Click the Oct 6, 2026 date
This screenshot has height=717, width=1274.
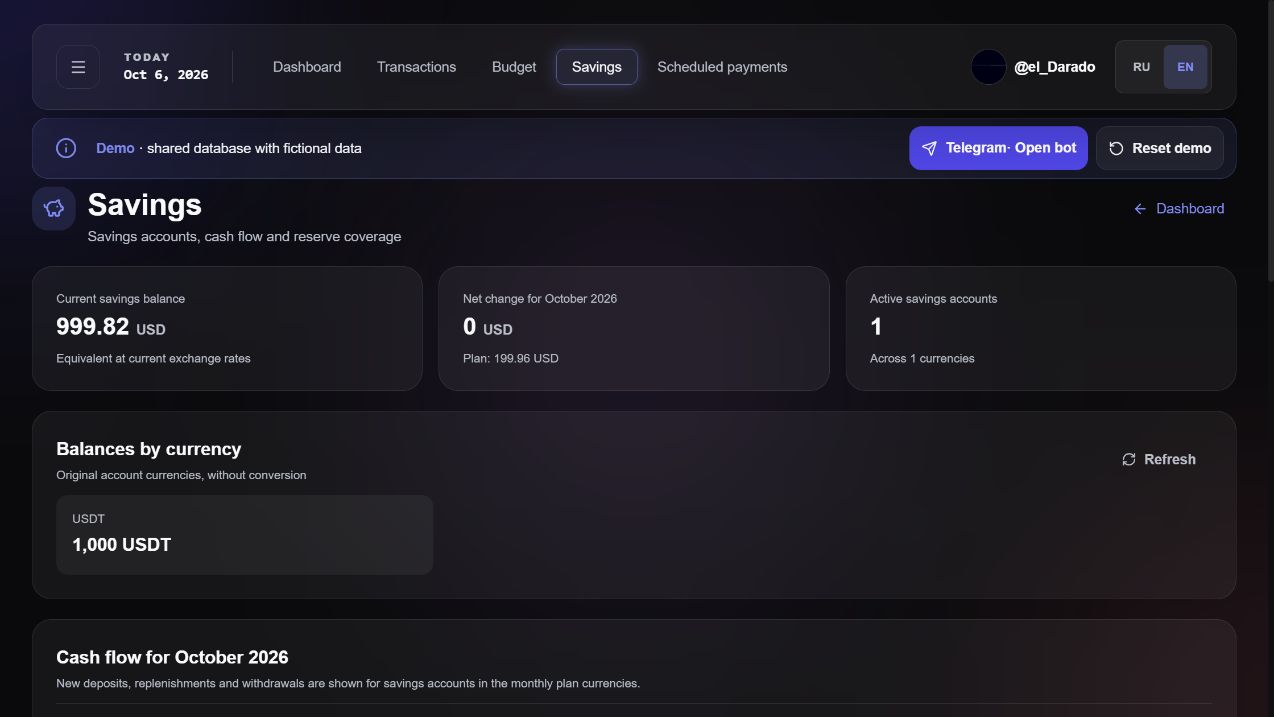(x=166, y=75)
